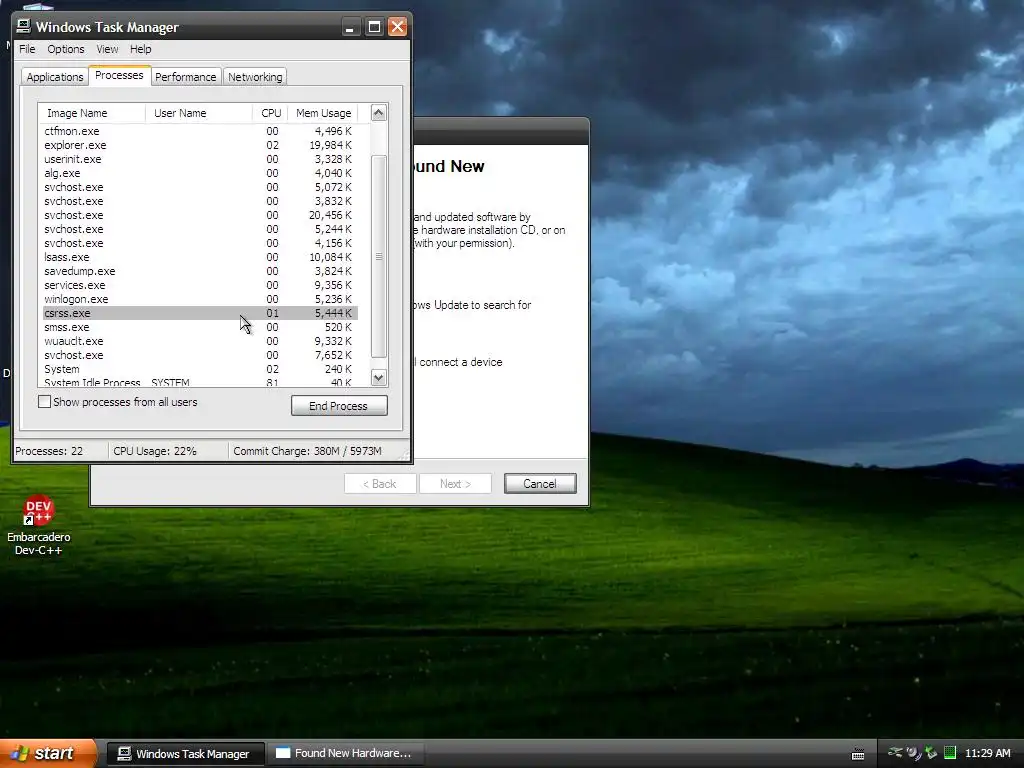Select the savedump.exe process
Viewport: 1024px width, 768px height.
coord(200,271)
